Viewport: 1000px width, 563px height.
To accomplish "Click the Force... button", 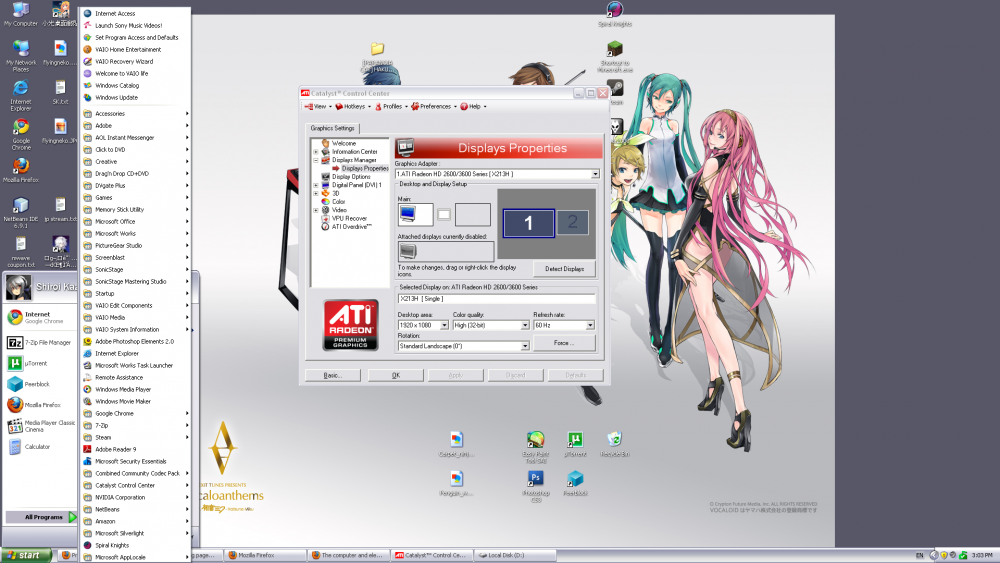I will click(x=564, y=343).
